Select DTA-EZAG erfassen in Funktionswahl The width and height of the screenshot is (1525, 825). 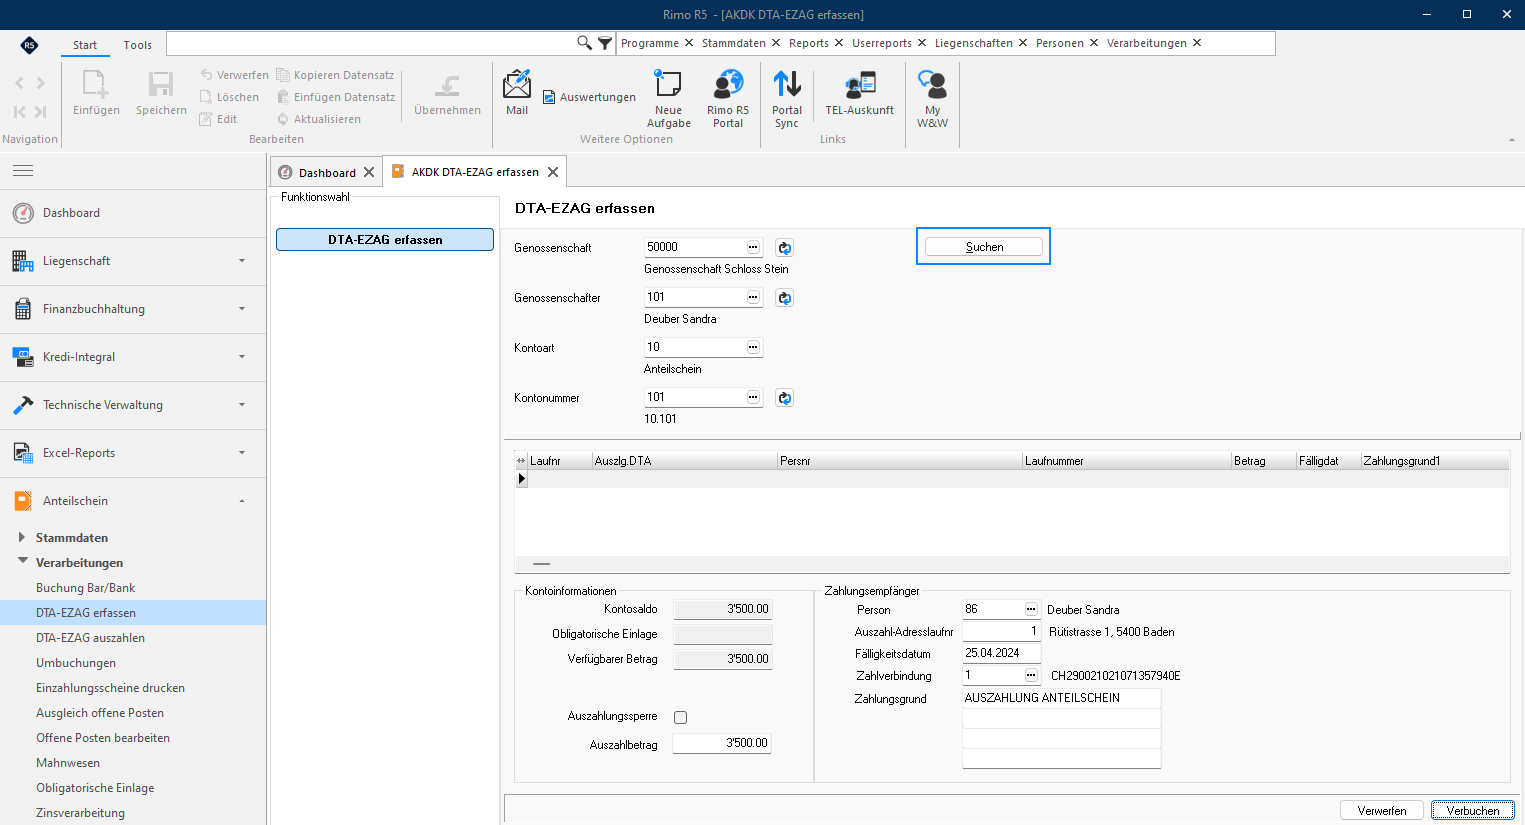point(385,240)
